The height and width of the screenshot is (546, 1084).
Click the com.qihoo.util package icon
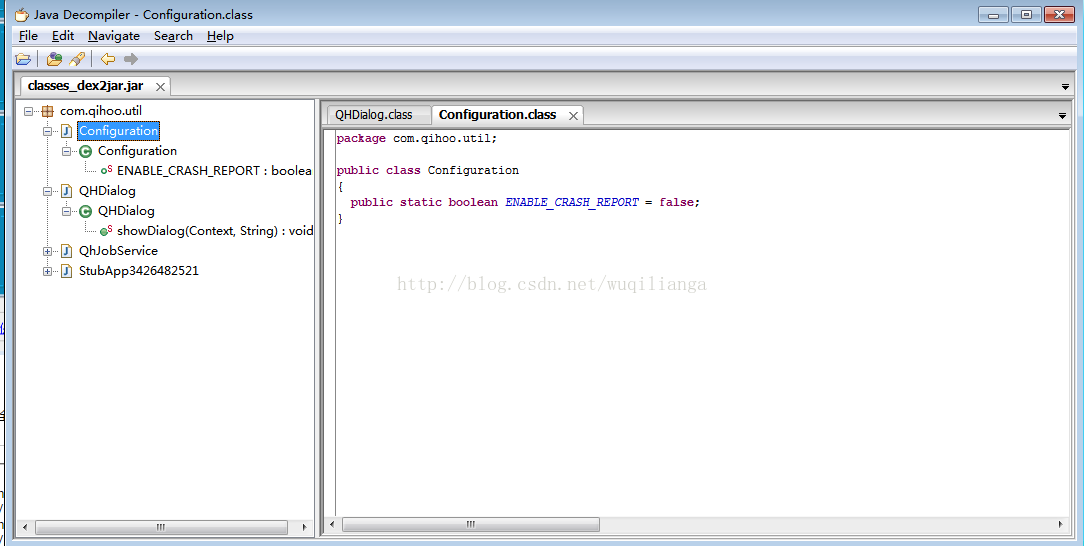[48, 111]
